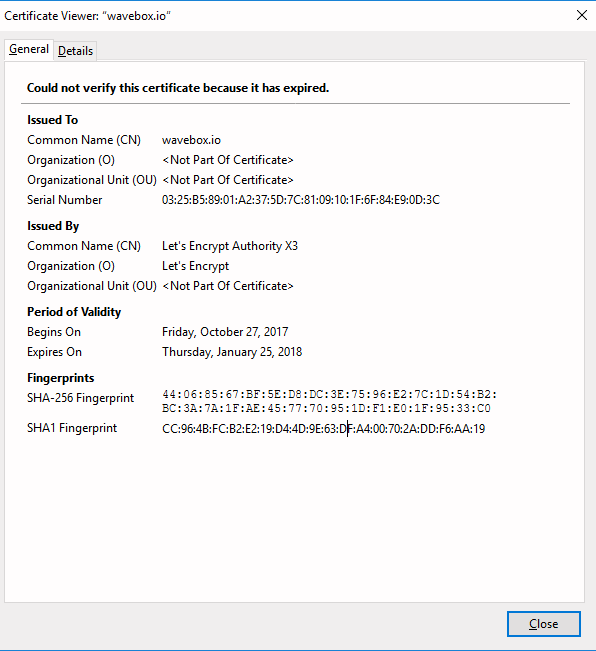Screen dimensions: 596x651
Task: Click the "Friday, October 27, 2017" date
Action: tap(225, 332)
